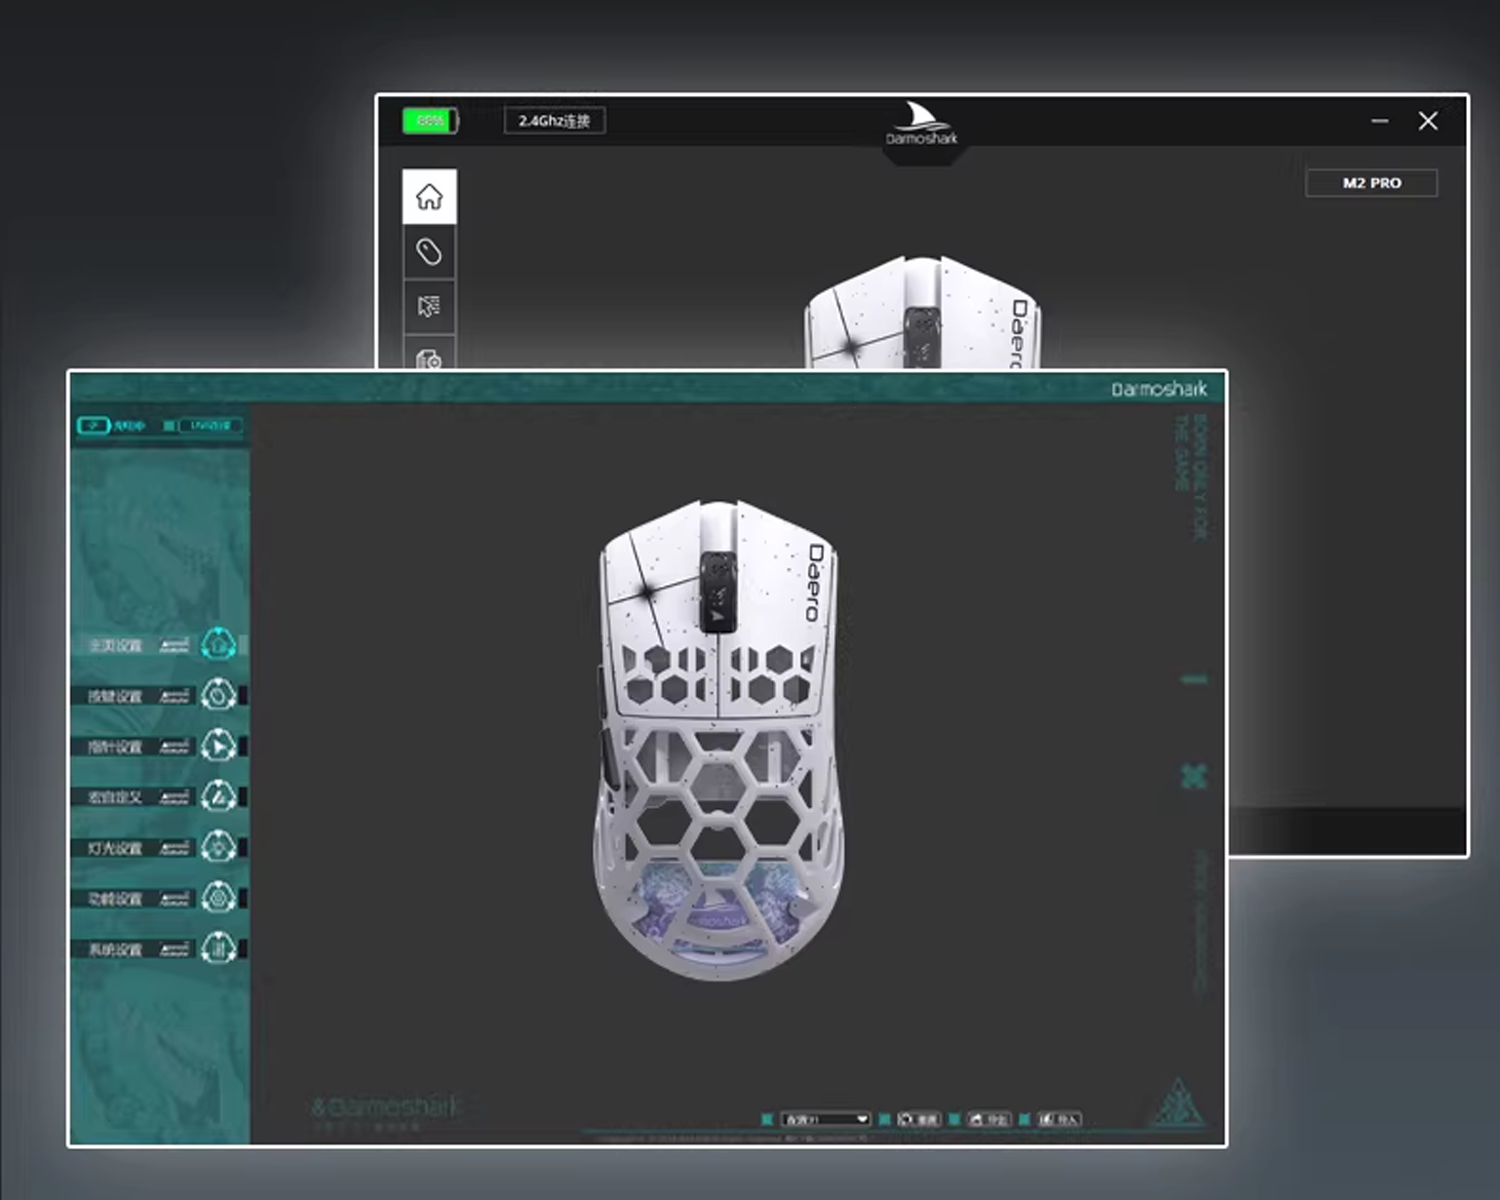The width and height of the screenshot is (1500, 1200).
Task: Click the import button in the bottom bar
Action: 1059,1119
